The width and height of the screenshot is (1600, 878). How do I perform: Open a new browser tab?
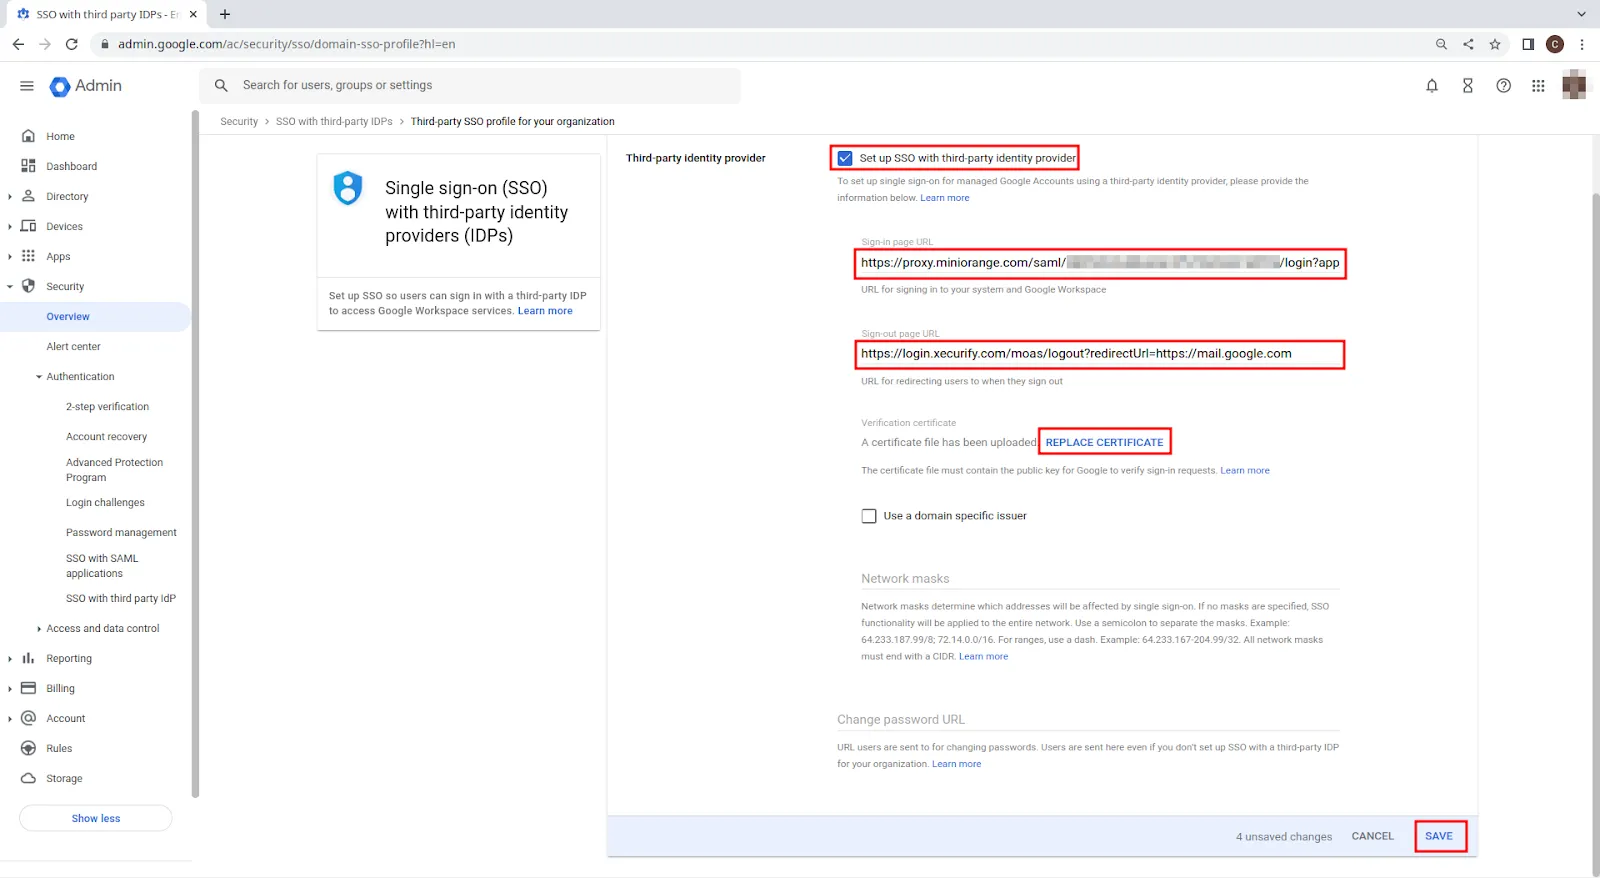[225, 14]
